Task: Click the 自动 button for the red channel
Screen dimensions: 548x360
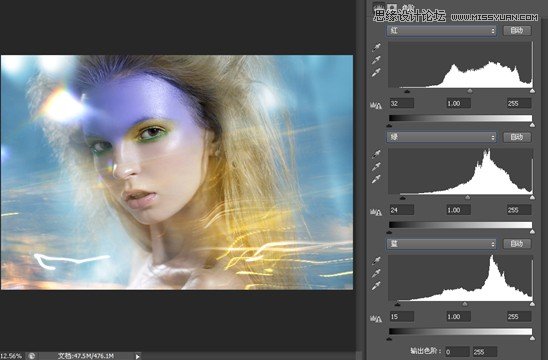Action: point(517,30)
